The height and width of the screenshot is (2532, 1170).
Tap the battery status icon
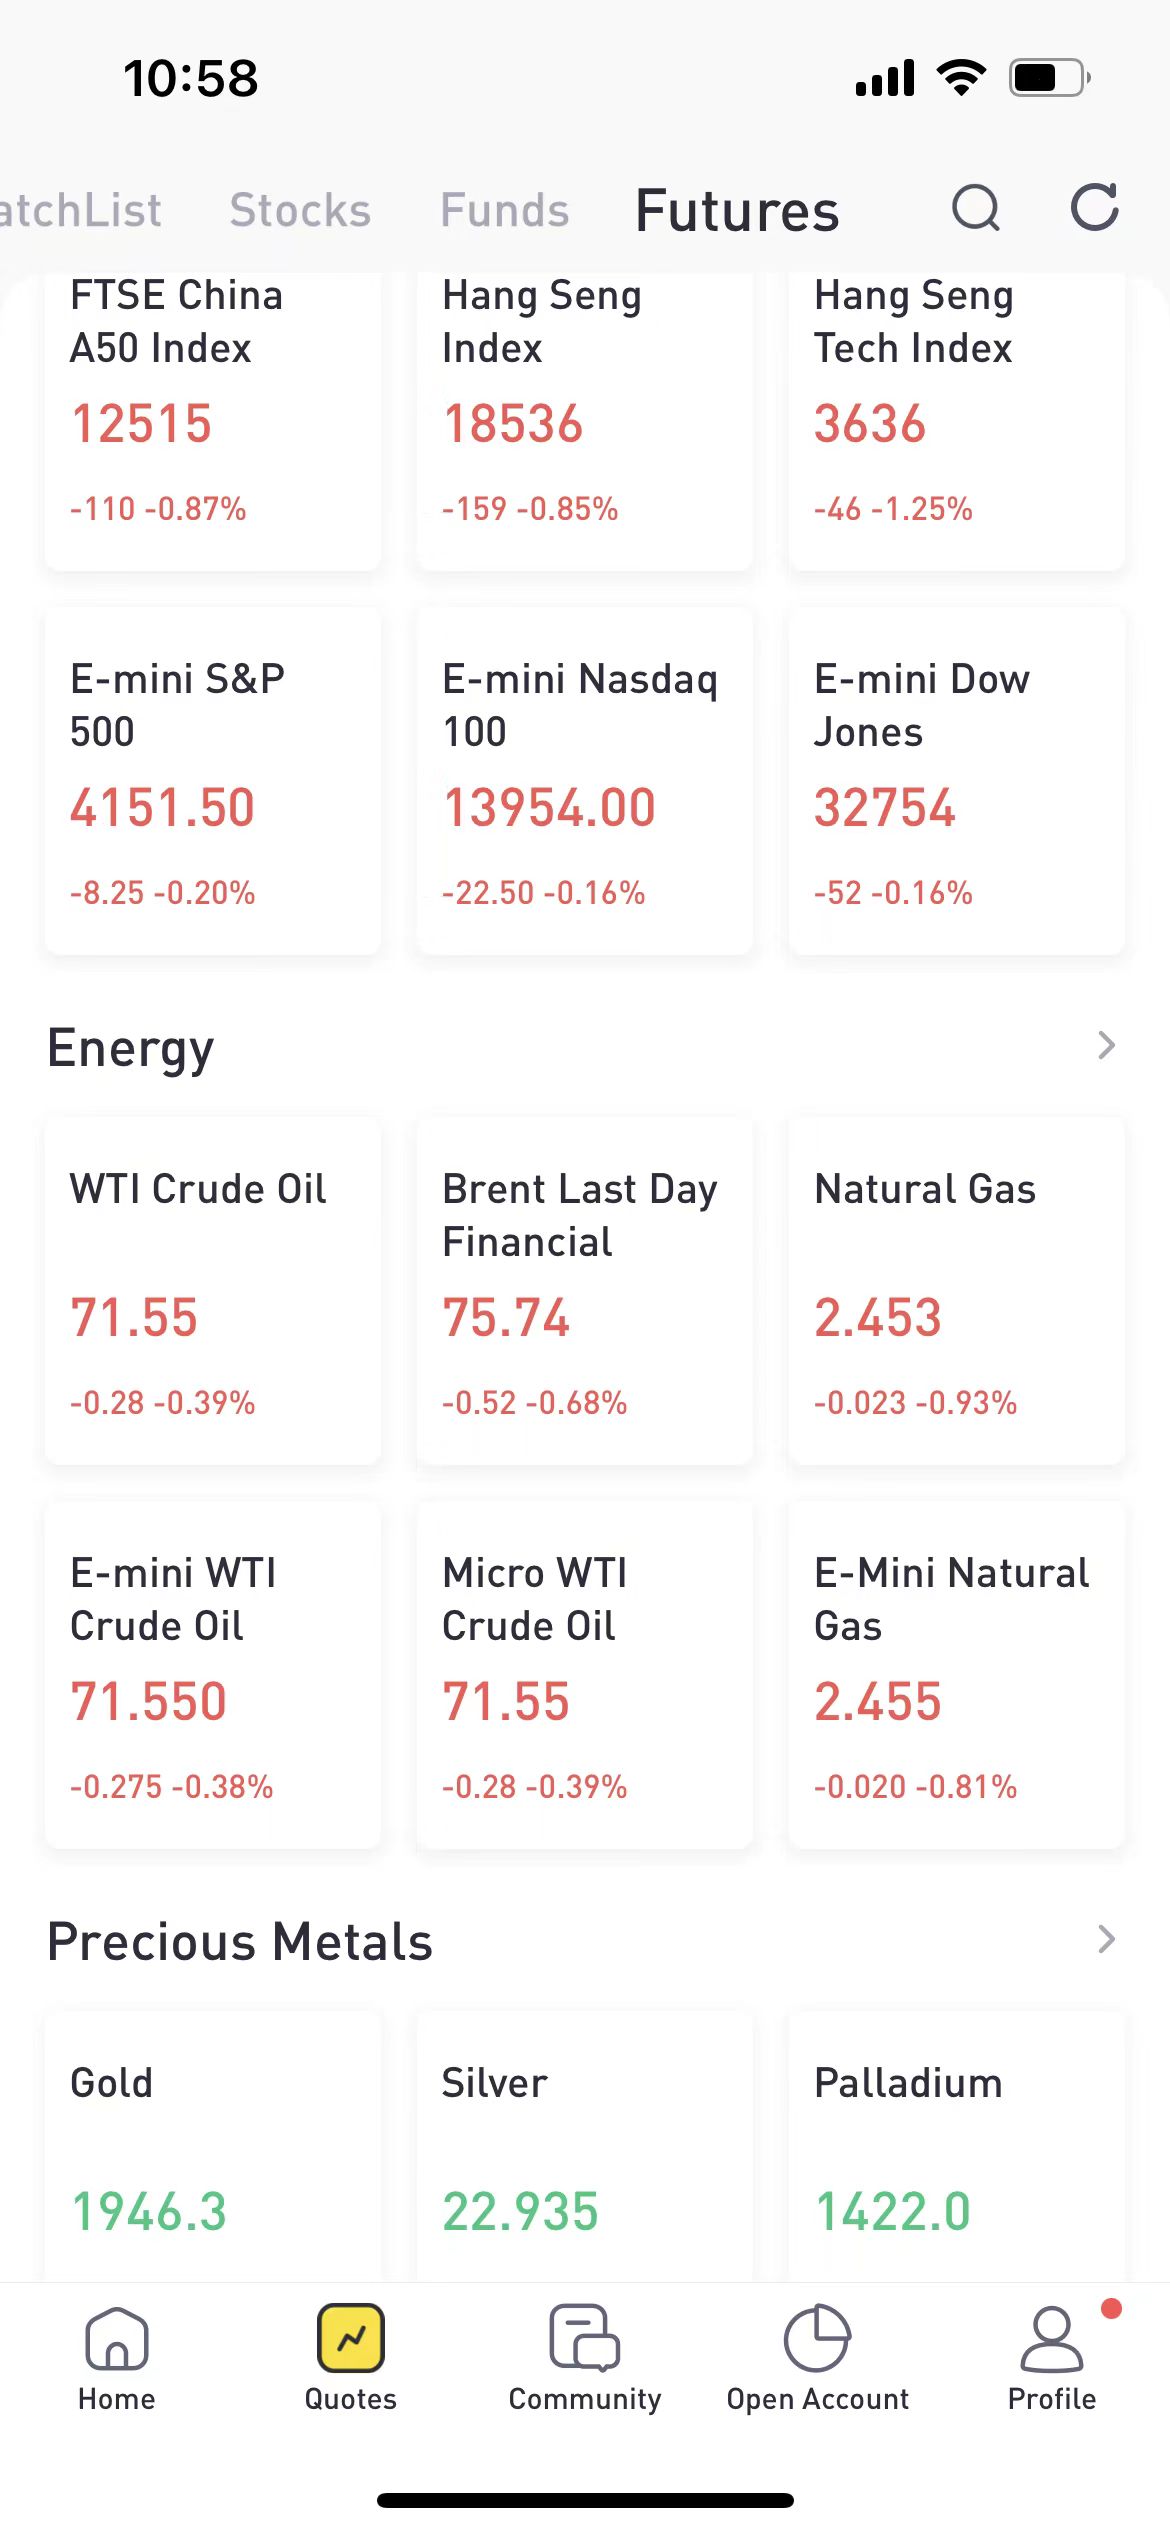click(1048, 78)
